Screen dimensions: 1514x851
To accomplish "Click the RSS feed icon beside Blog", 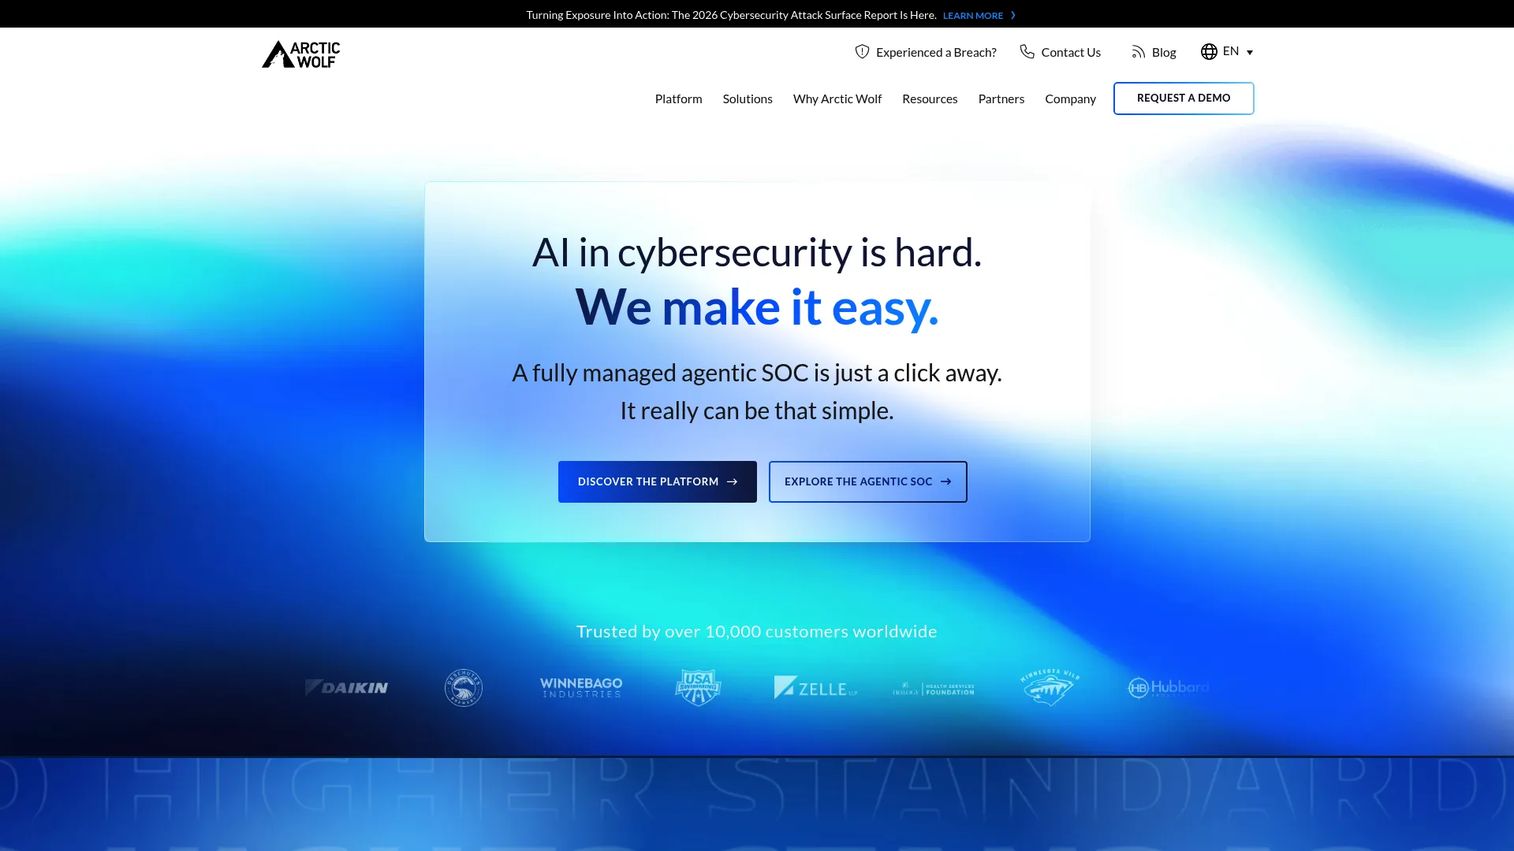I will 1138,52.
